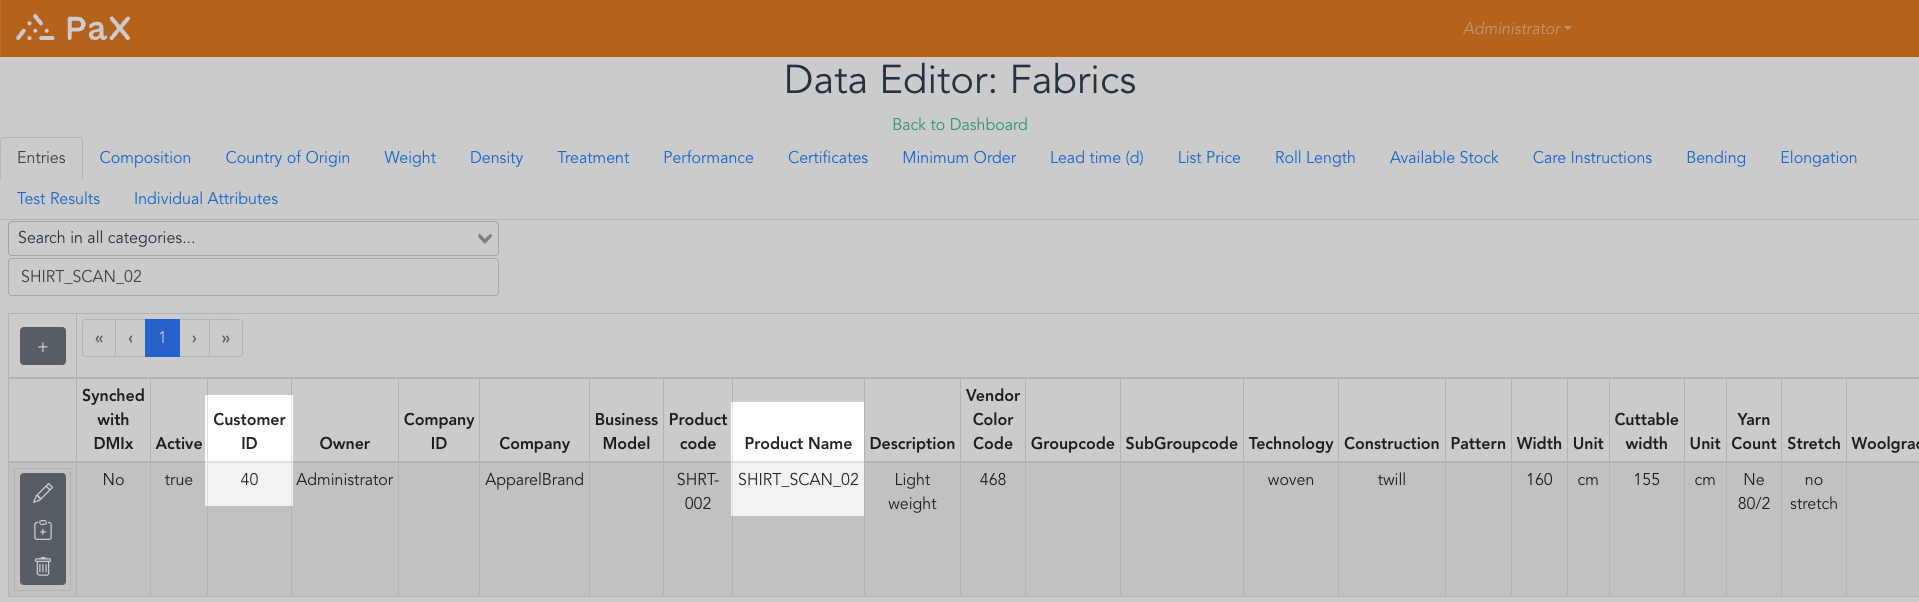Open the Administrator user dropdown
Image resolution: width=1919 pixels, height=602 pixels.
coord(1517,29)
